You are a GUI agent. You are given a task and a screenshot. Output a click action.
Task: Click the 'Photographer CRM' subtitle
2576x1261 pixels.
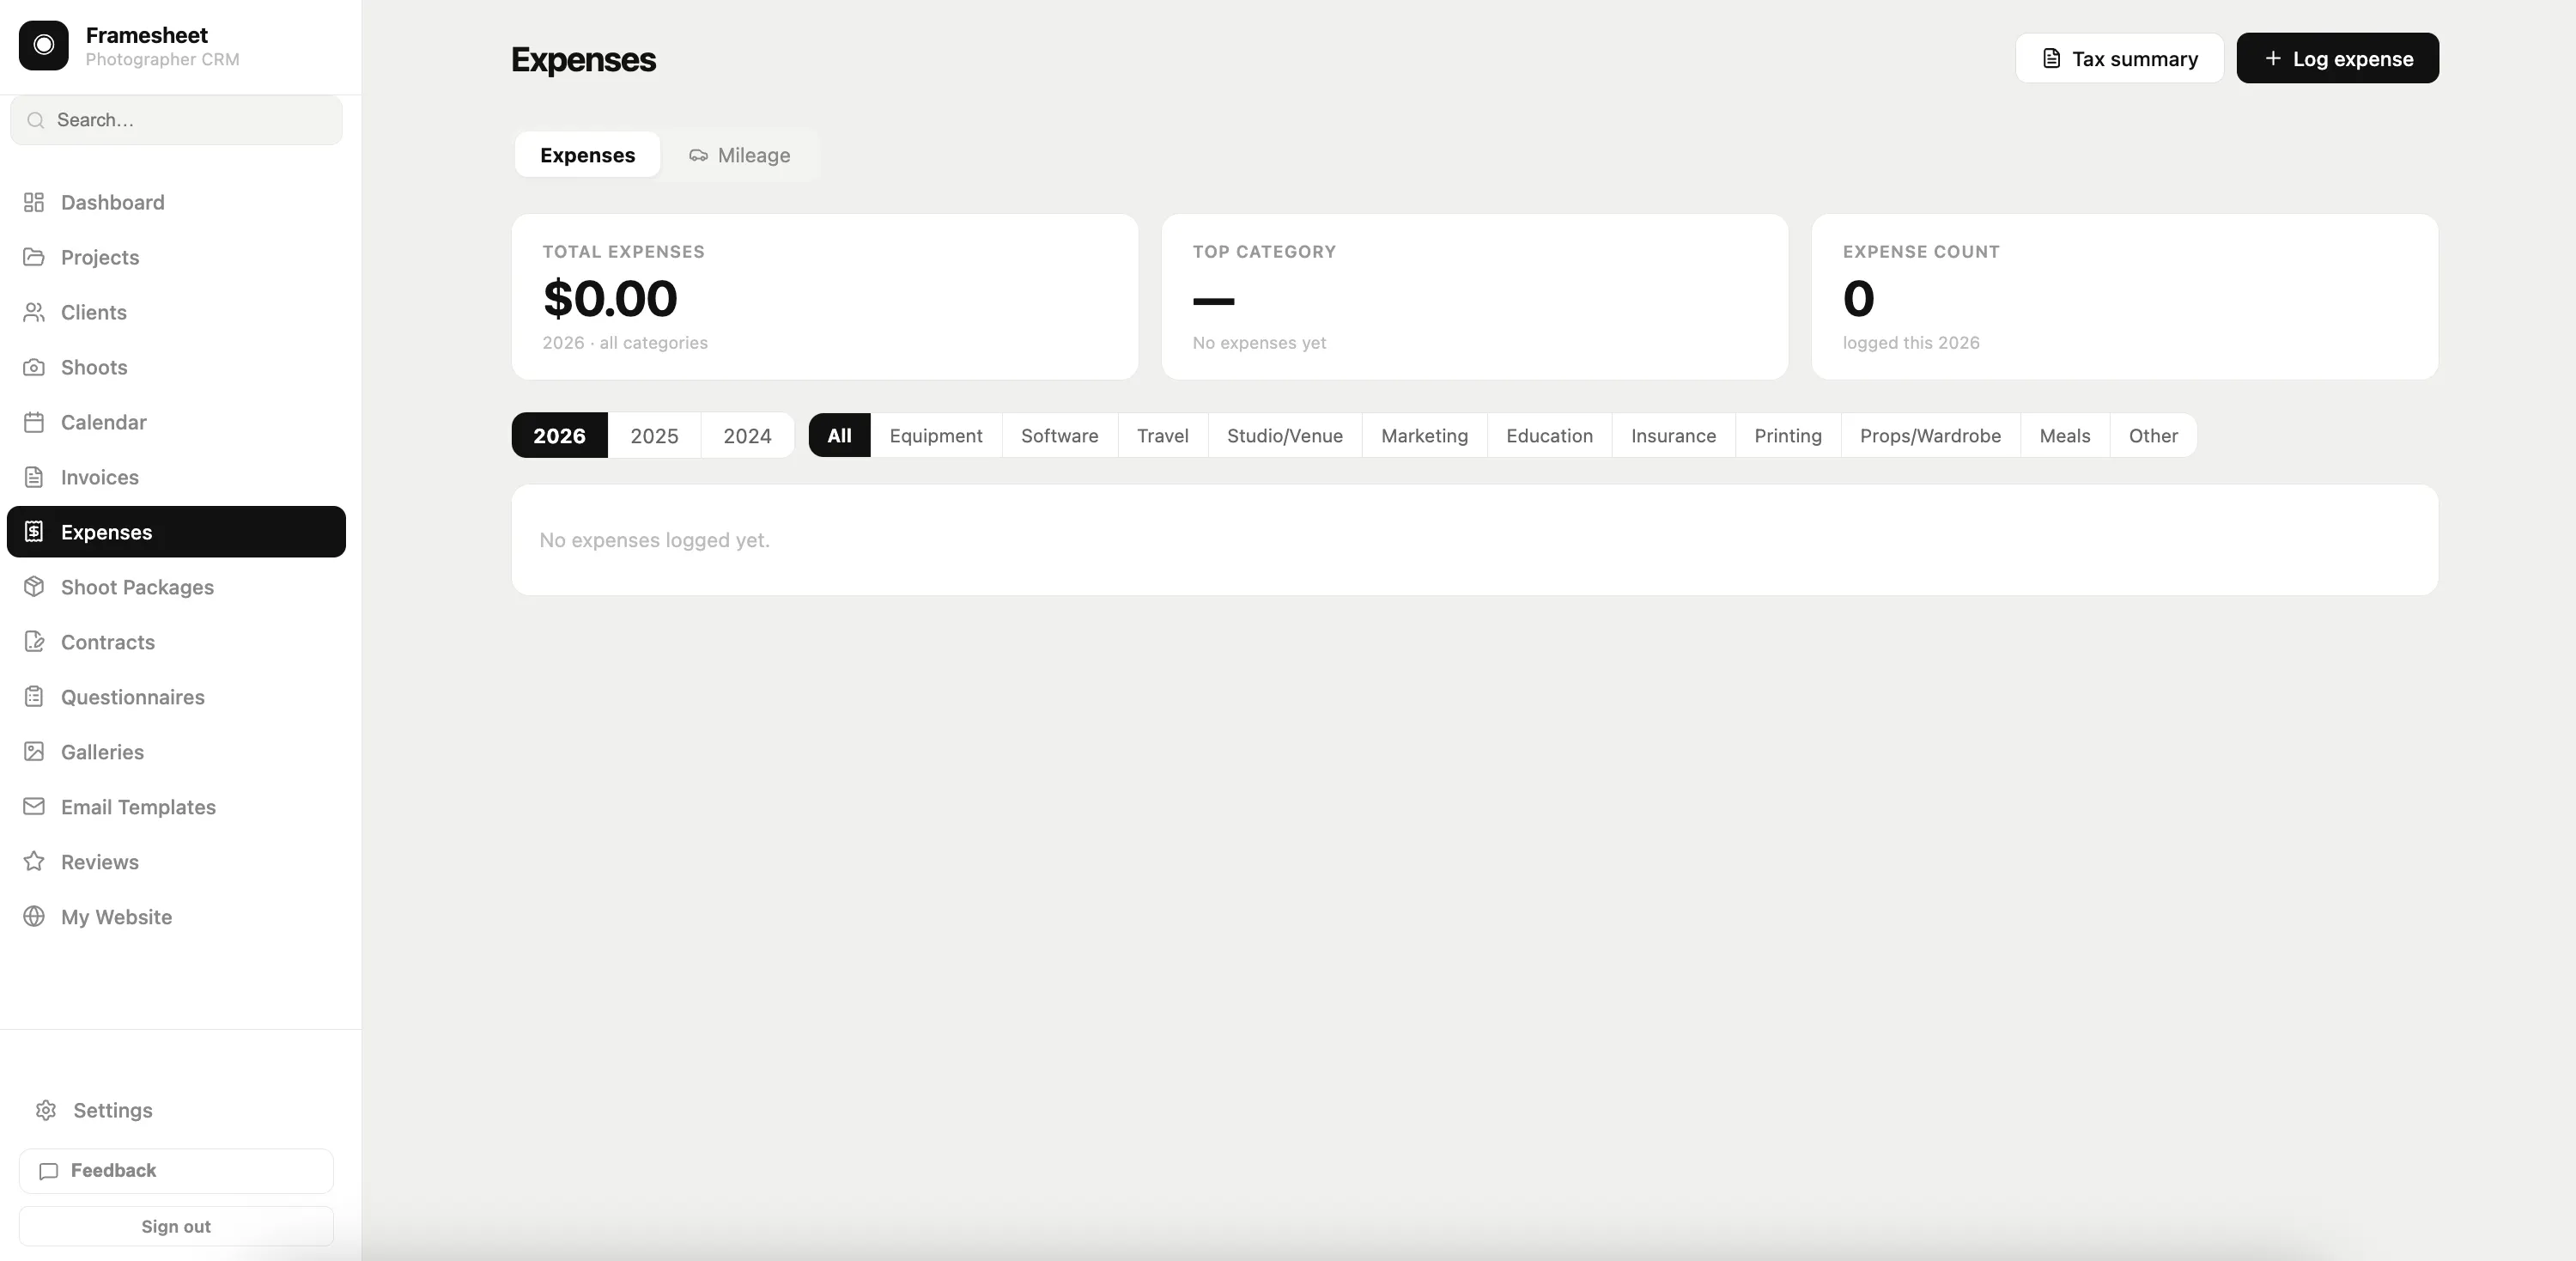[x=162, y=59]
